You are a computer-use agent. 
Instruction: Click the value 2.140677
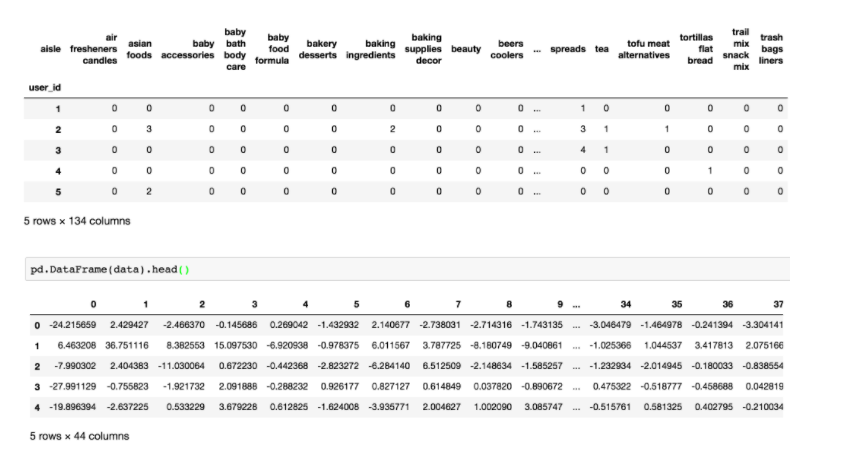point(391,325)
